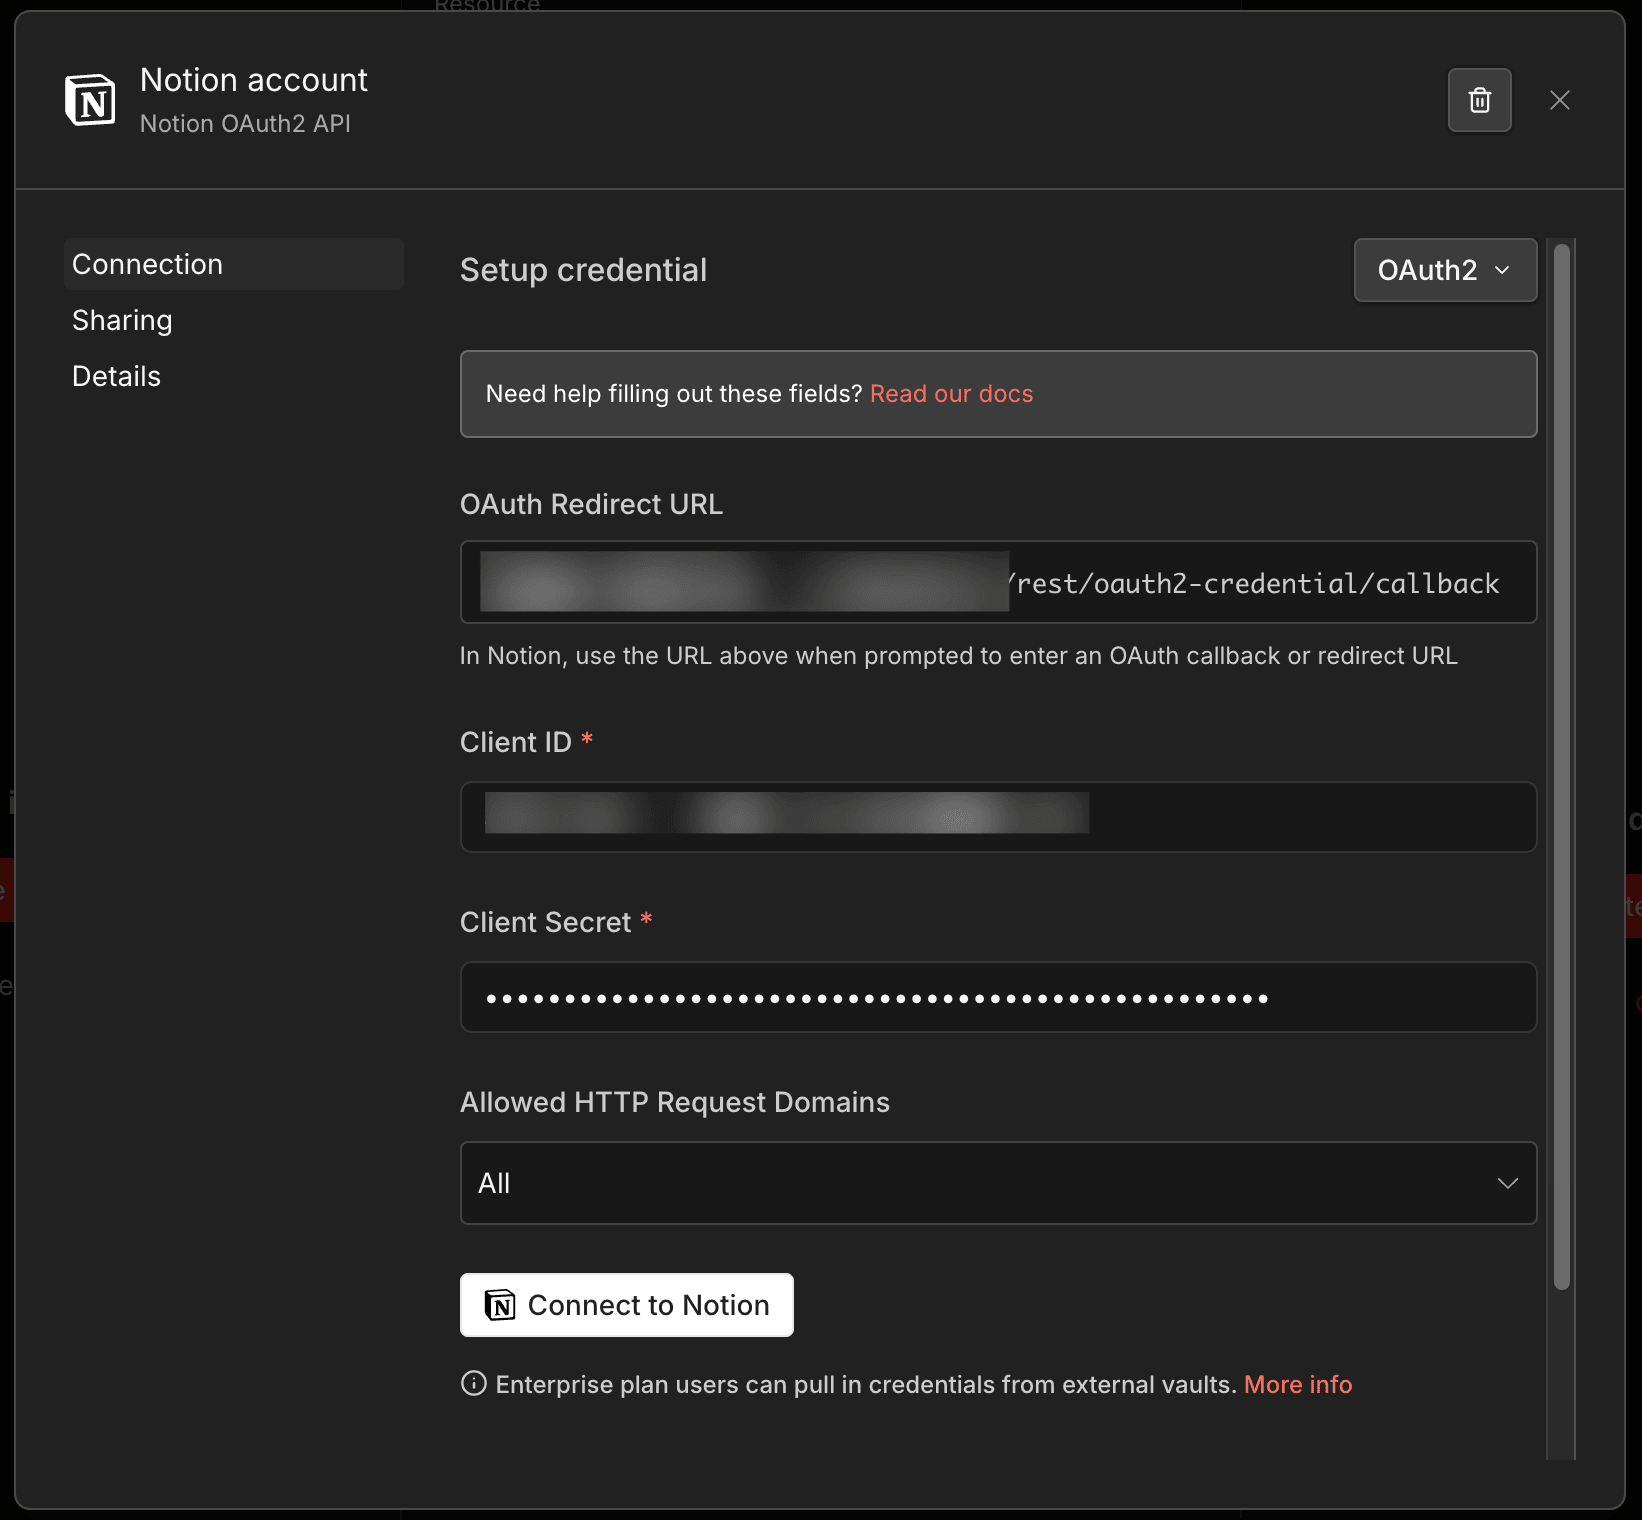
Task: Delete credential with the trash icon
Action: 1479,100
